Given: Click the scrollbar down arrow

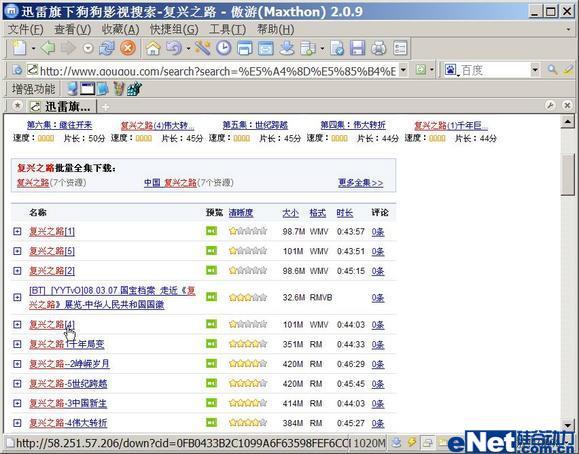Looking at the screenshot, I should [x=568, y=425].
